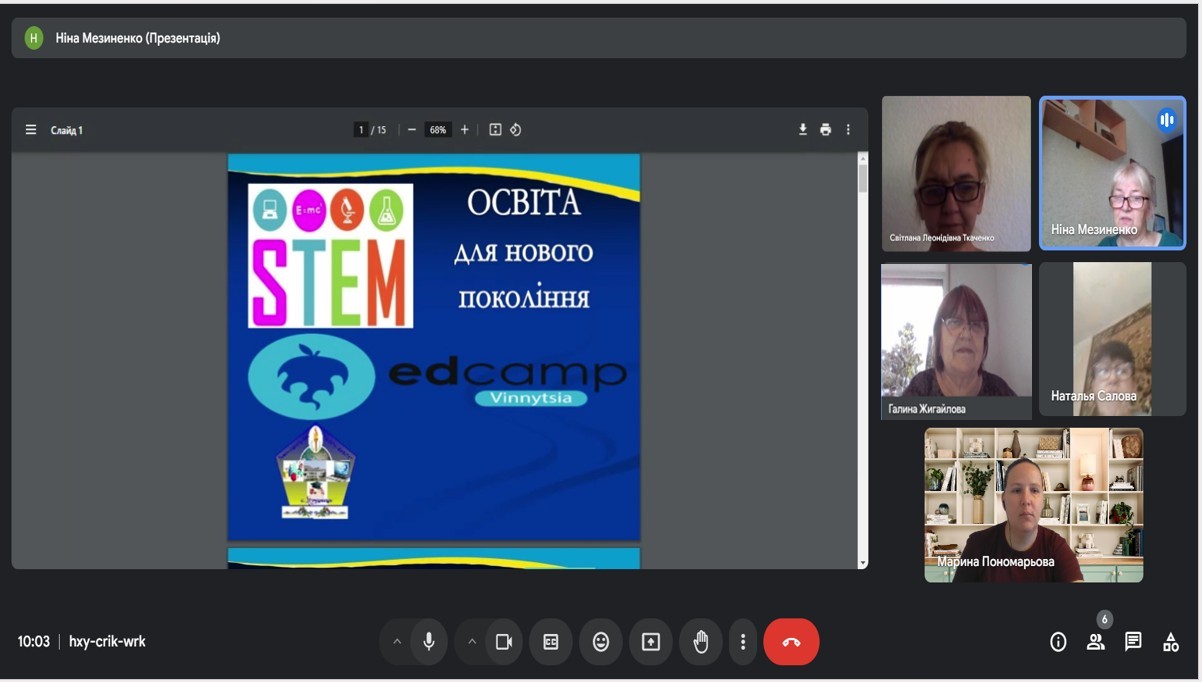1202x682 pixels.
Task: Raise your hand
Action: coord(701,642)
